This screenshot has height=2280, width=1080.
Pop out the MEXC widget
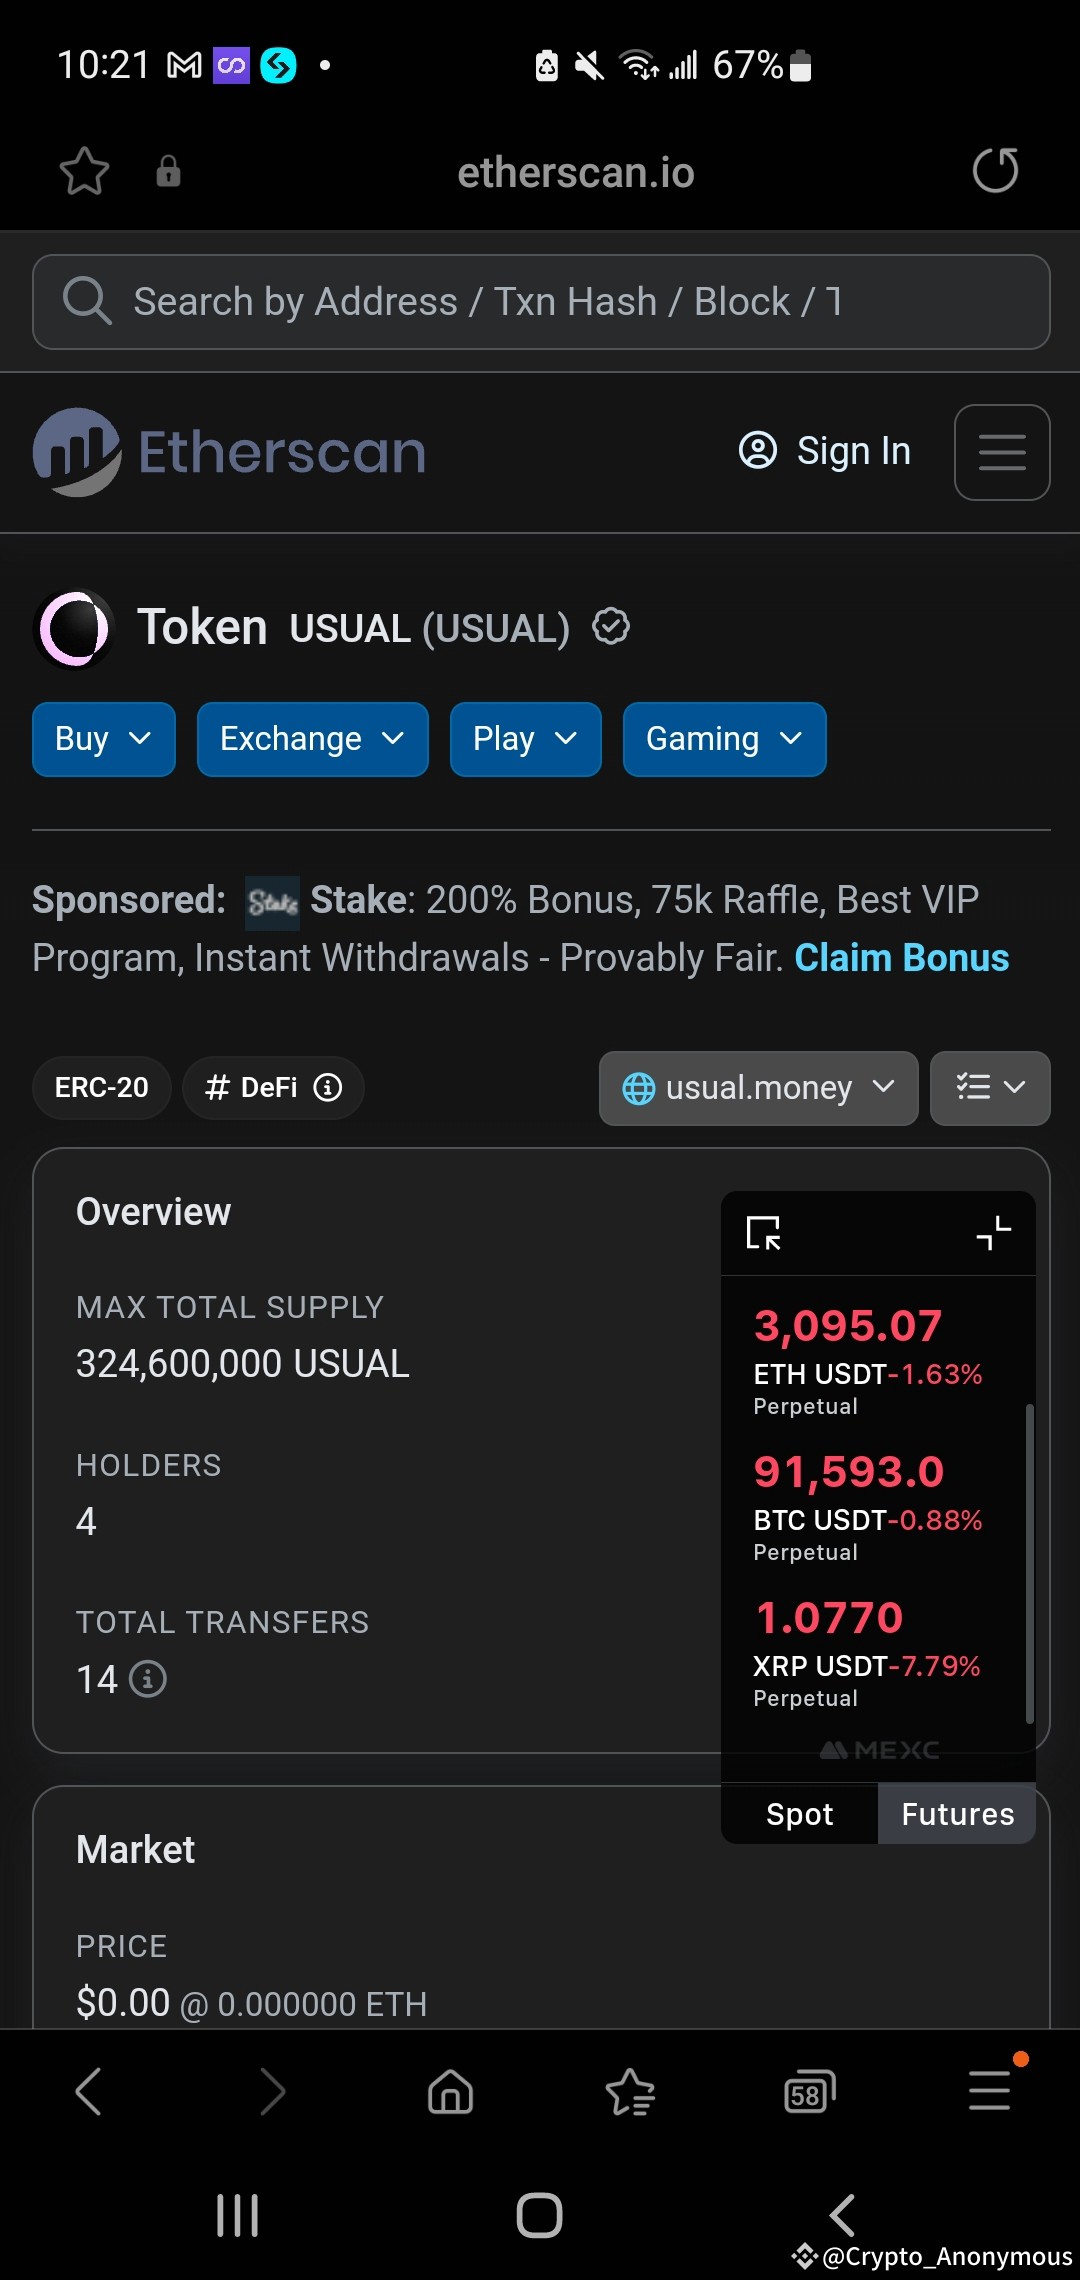pos(763,1233)
